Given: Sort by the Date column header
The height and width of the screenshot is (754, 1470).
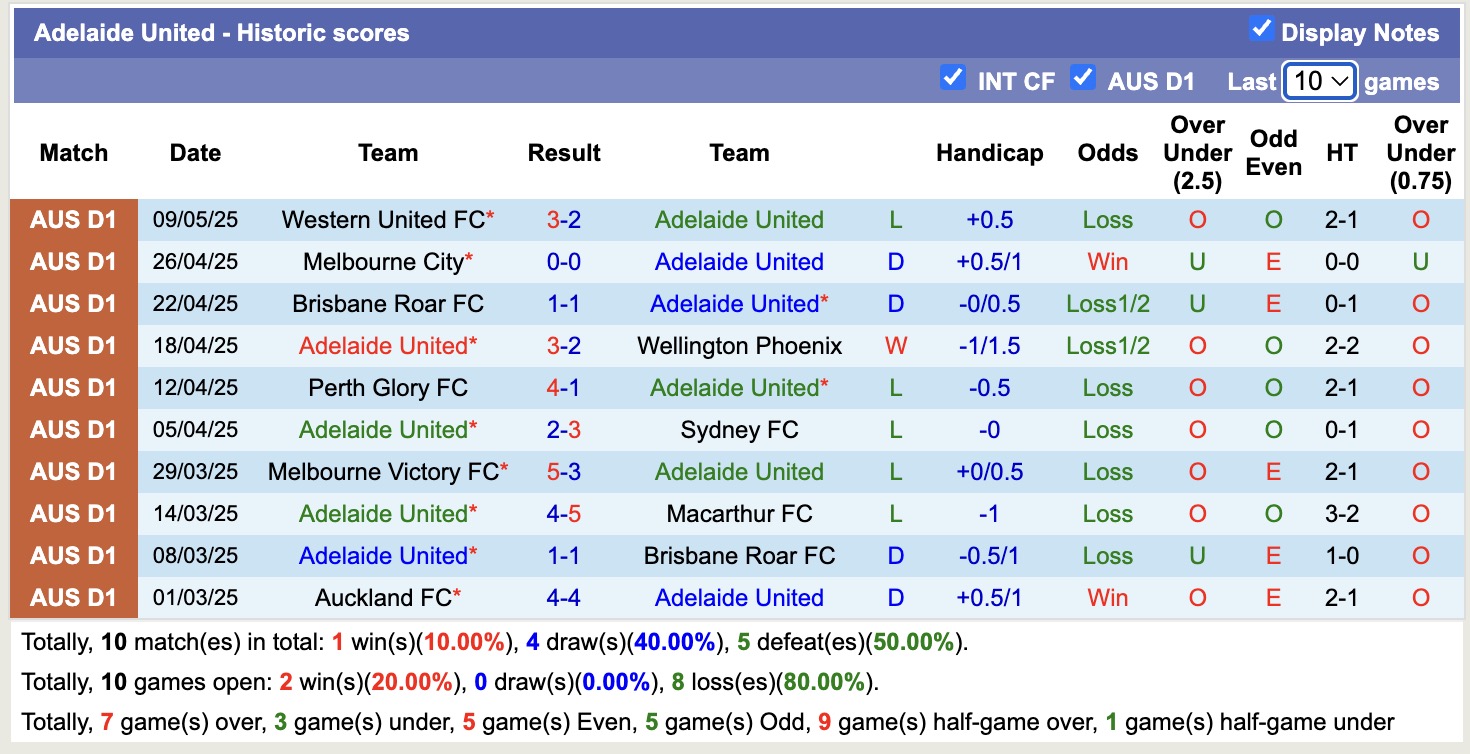Looking at the screenshot, I should [x=194, y=152].
